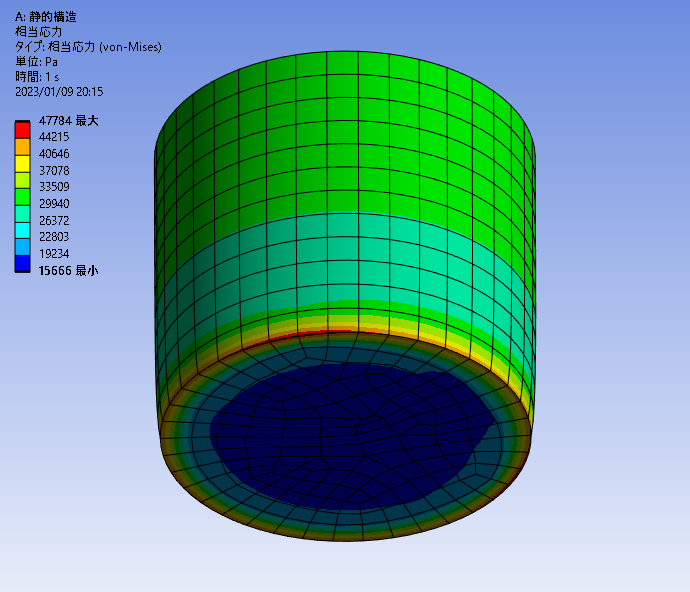Click the dark blue legend color band

(x=22, y=264)
